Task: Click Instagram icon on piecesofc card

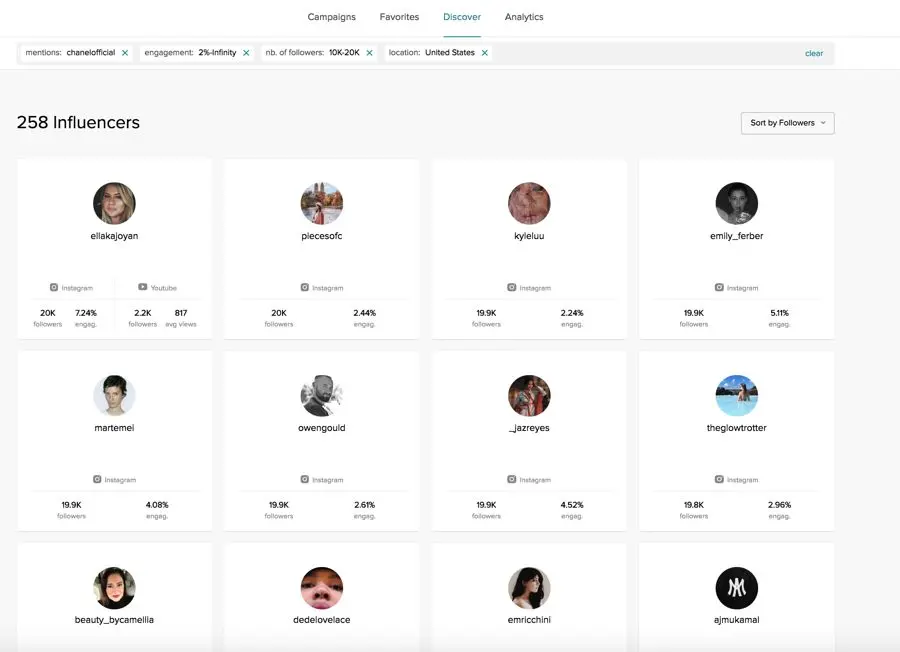Action: pos(304,288)
